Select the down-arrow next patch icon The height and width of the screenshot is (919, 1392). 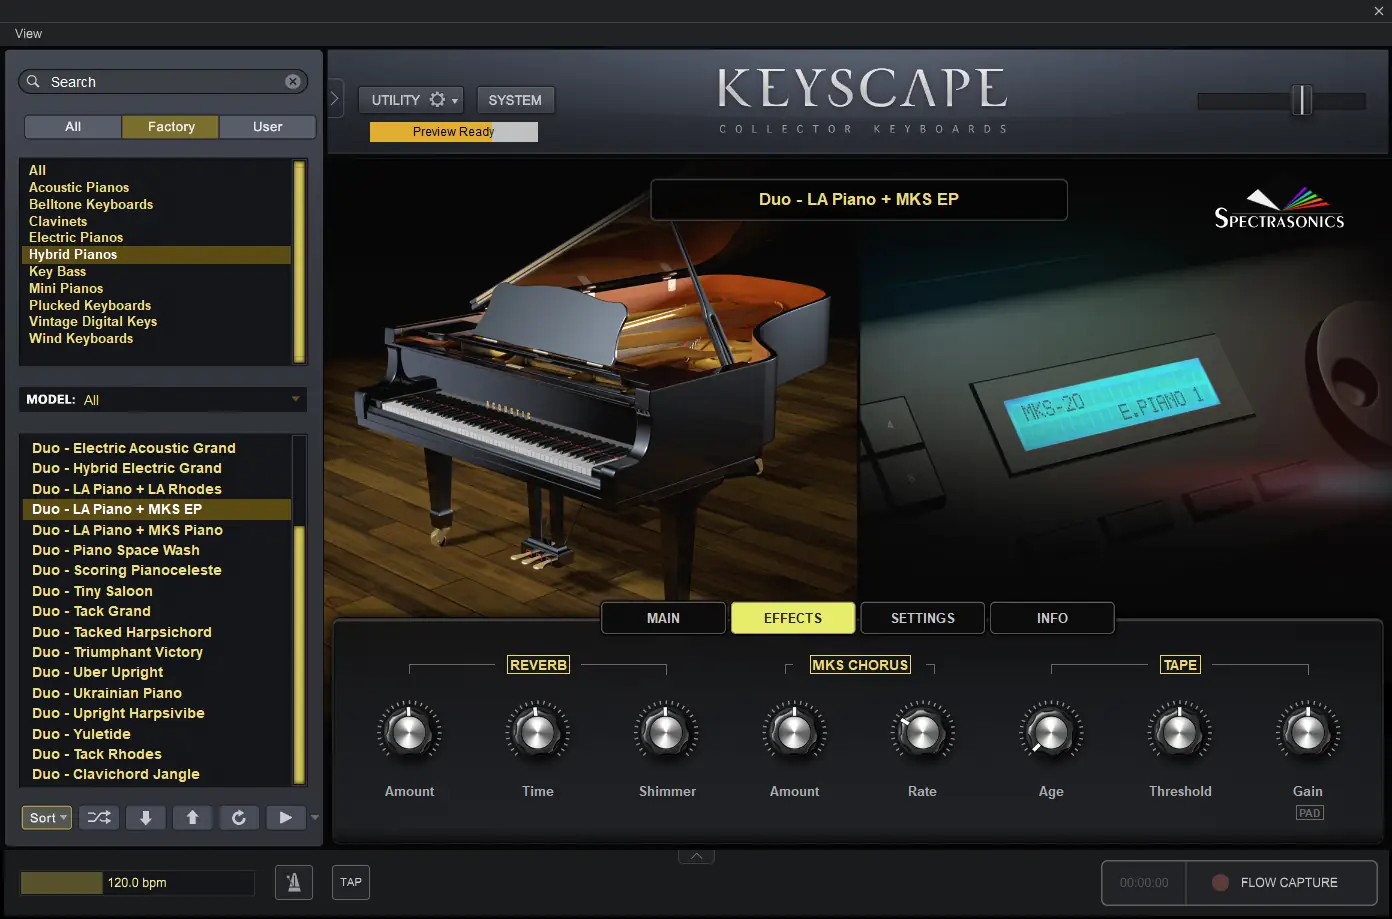(145, 817)
